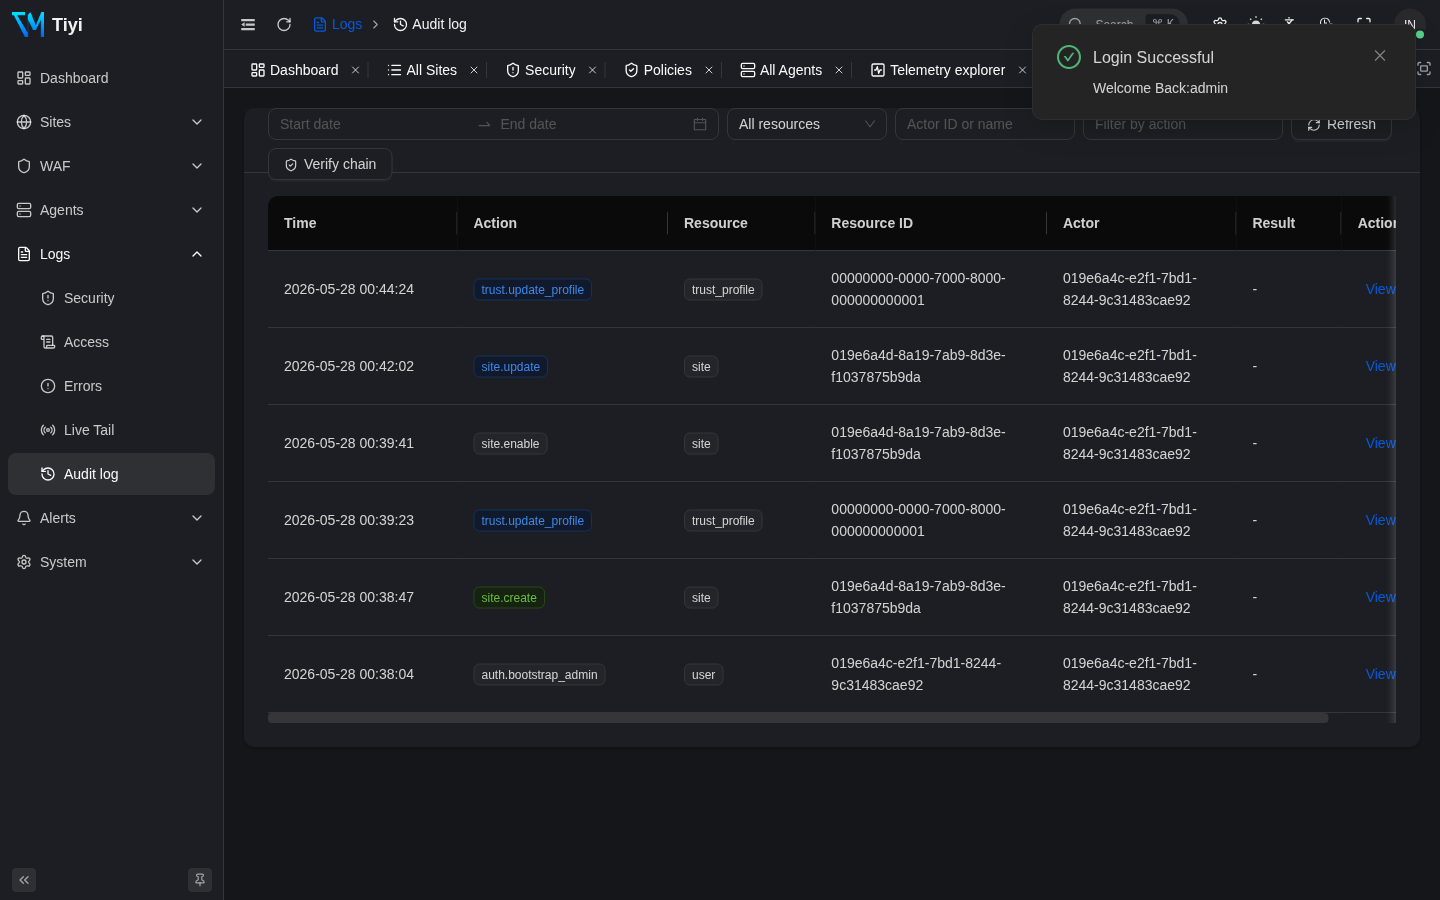This screenshot has height=900, width=1440.
Task: Click the auth.bootstrap_admin action tag
Action: click(539, 675)
